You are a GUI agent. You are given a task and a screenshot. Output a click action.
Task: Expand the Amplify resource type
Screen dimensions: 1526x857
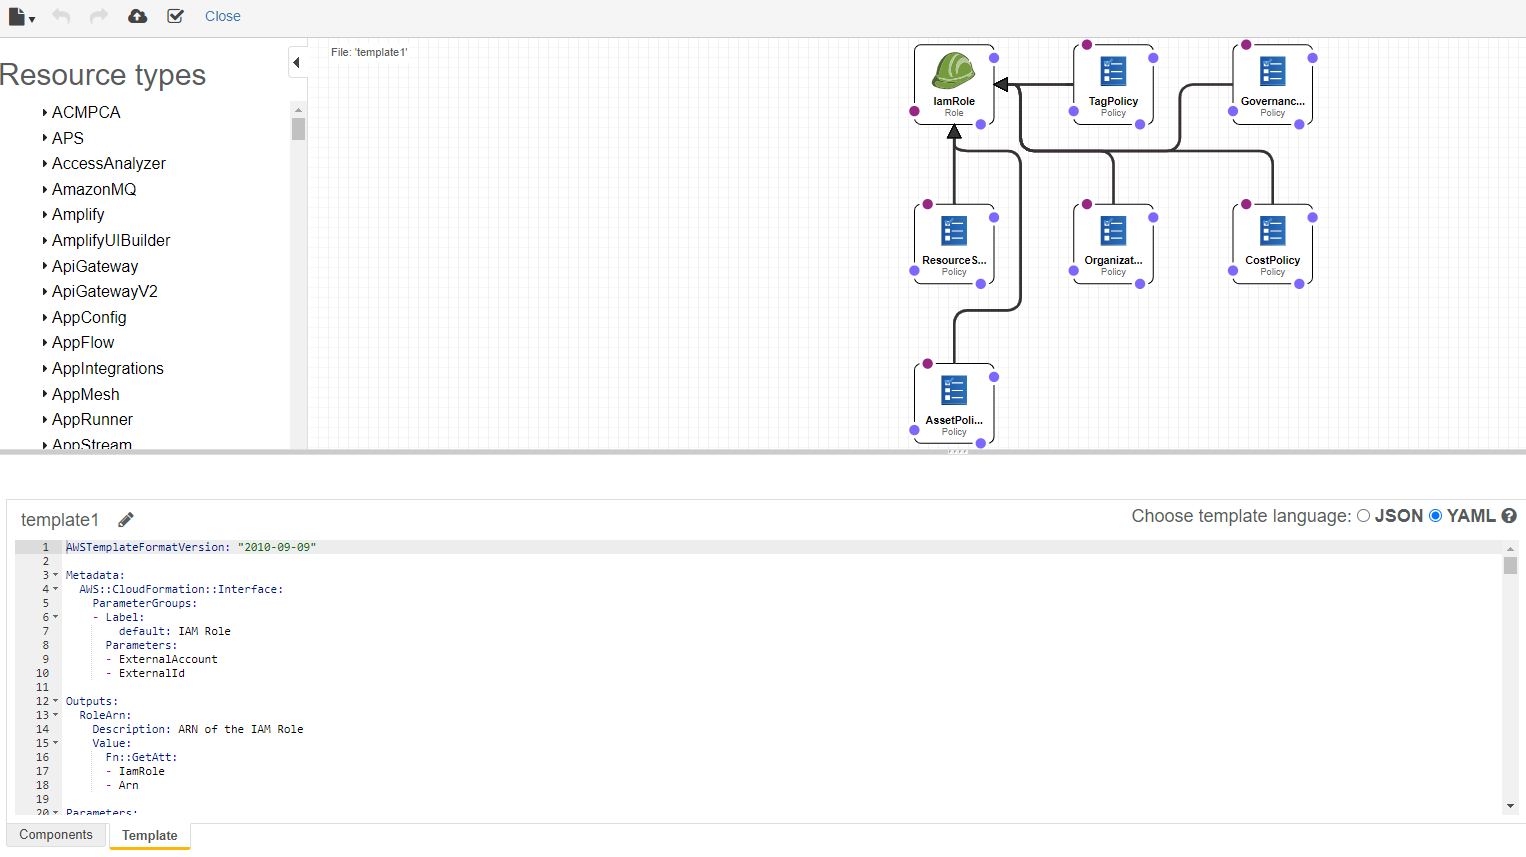45,215
